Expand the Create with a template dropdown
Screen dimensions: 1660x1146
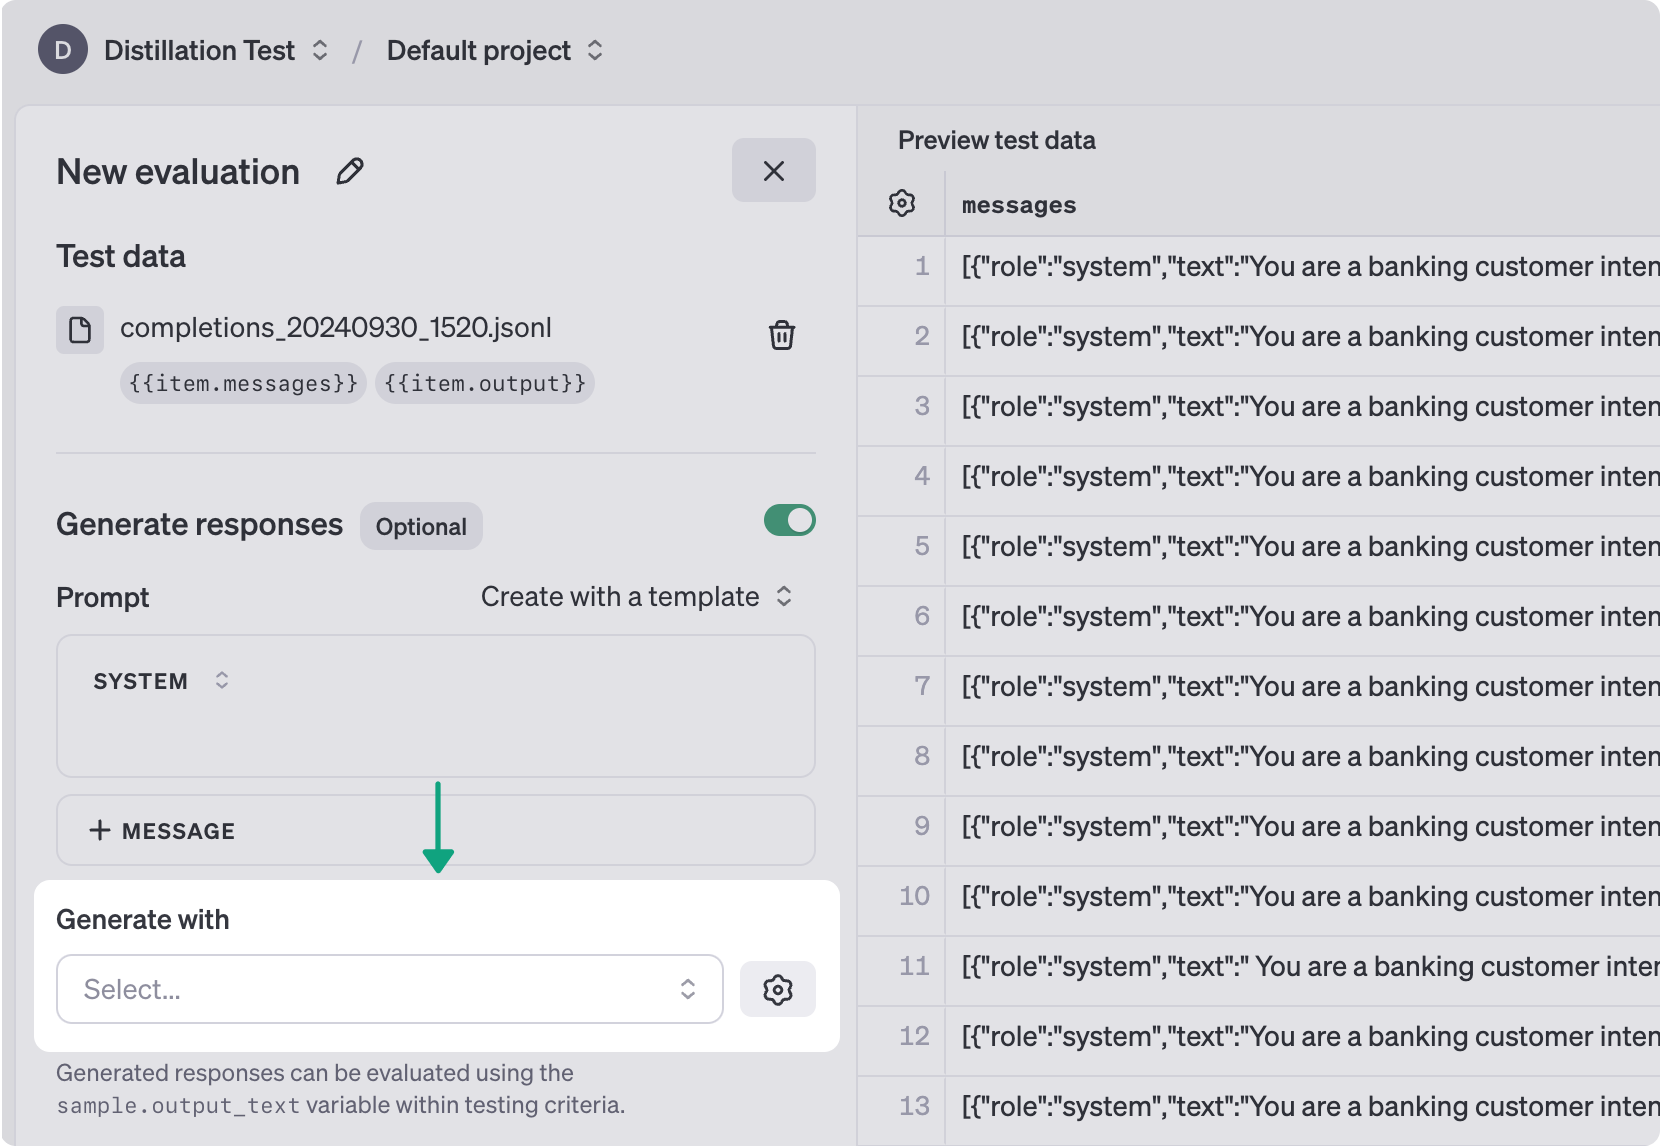coord(636,597)
